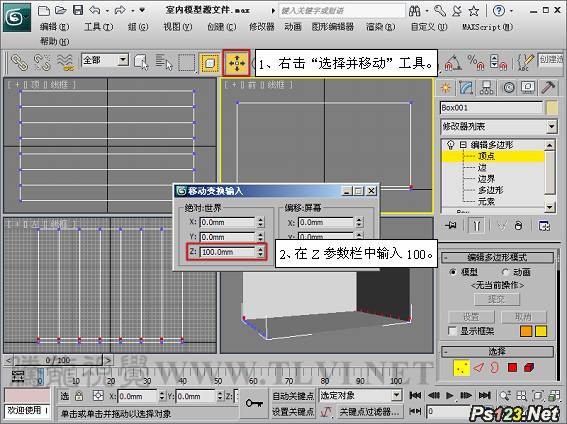The image size is (567, 424).
Task: Open the Hierarchy command panel tab
Action: (487, 88)
